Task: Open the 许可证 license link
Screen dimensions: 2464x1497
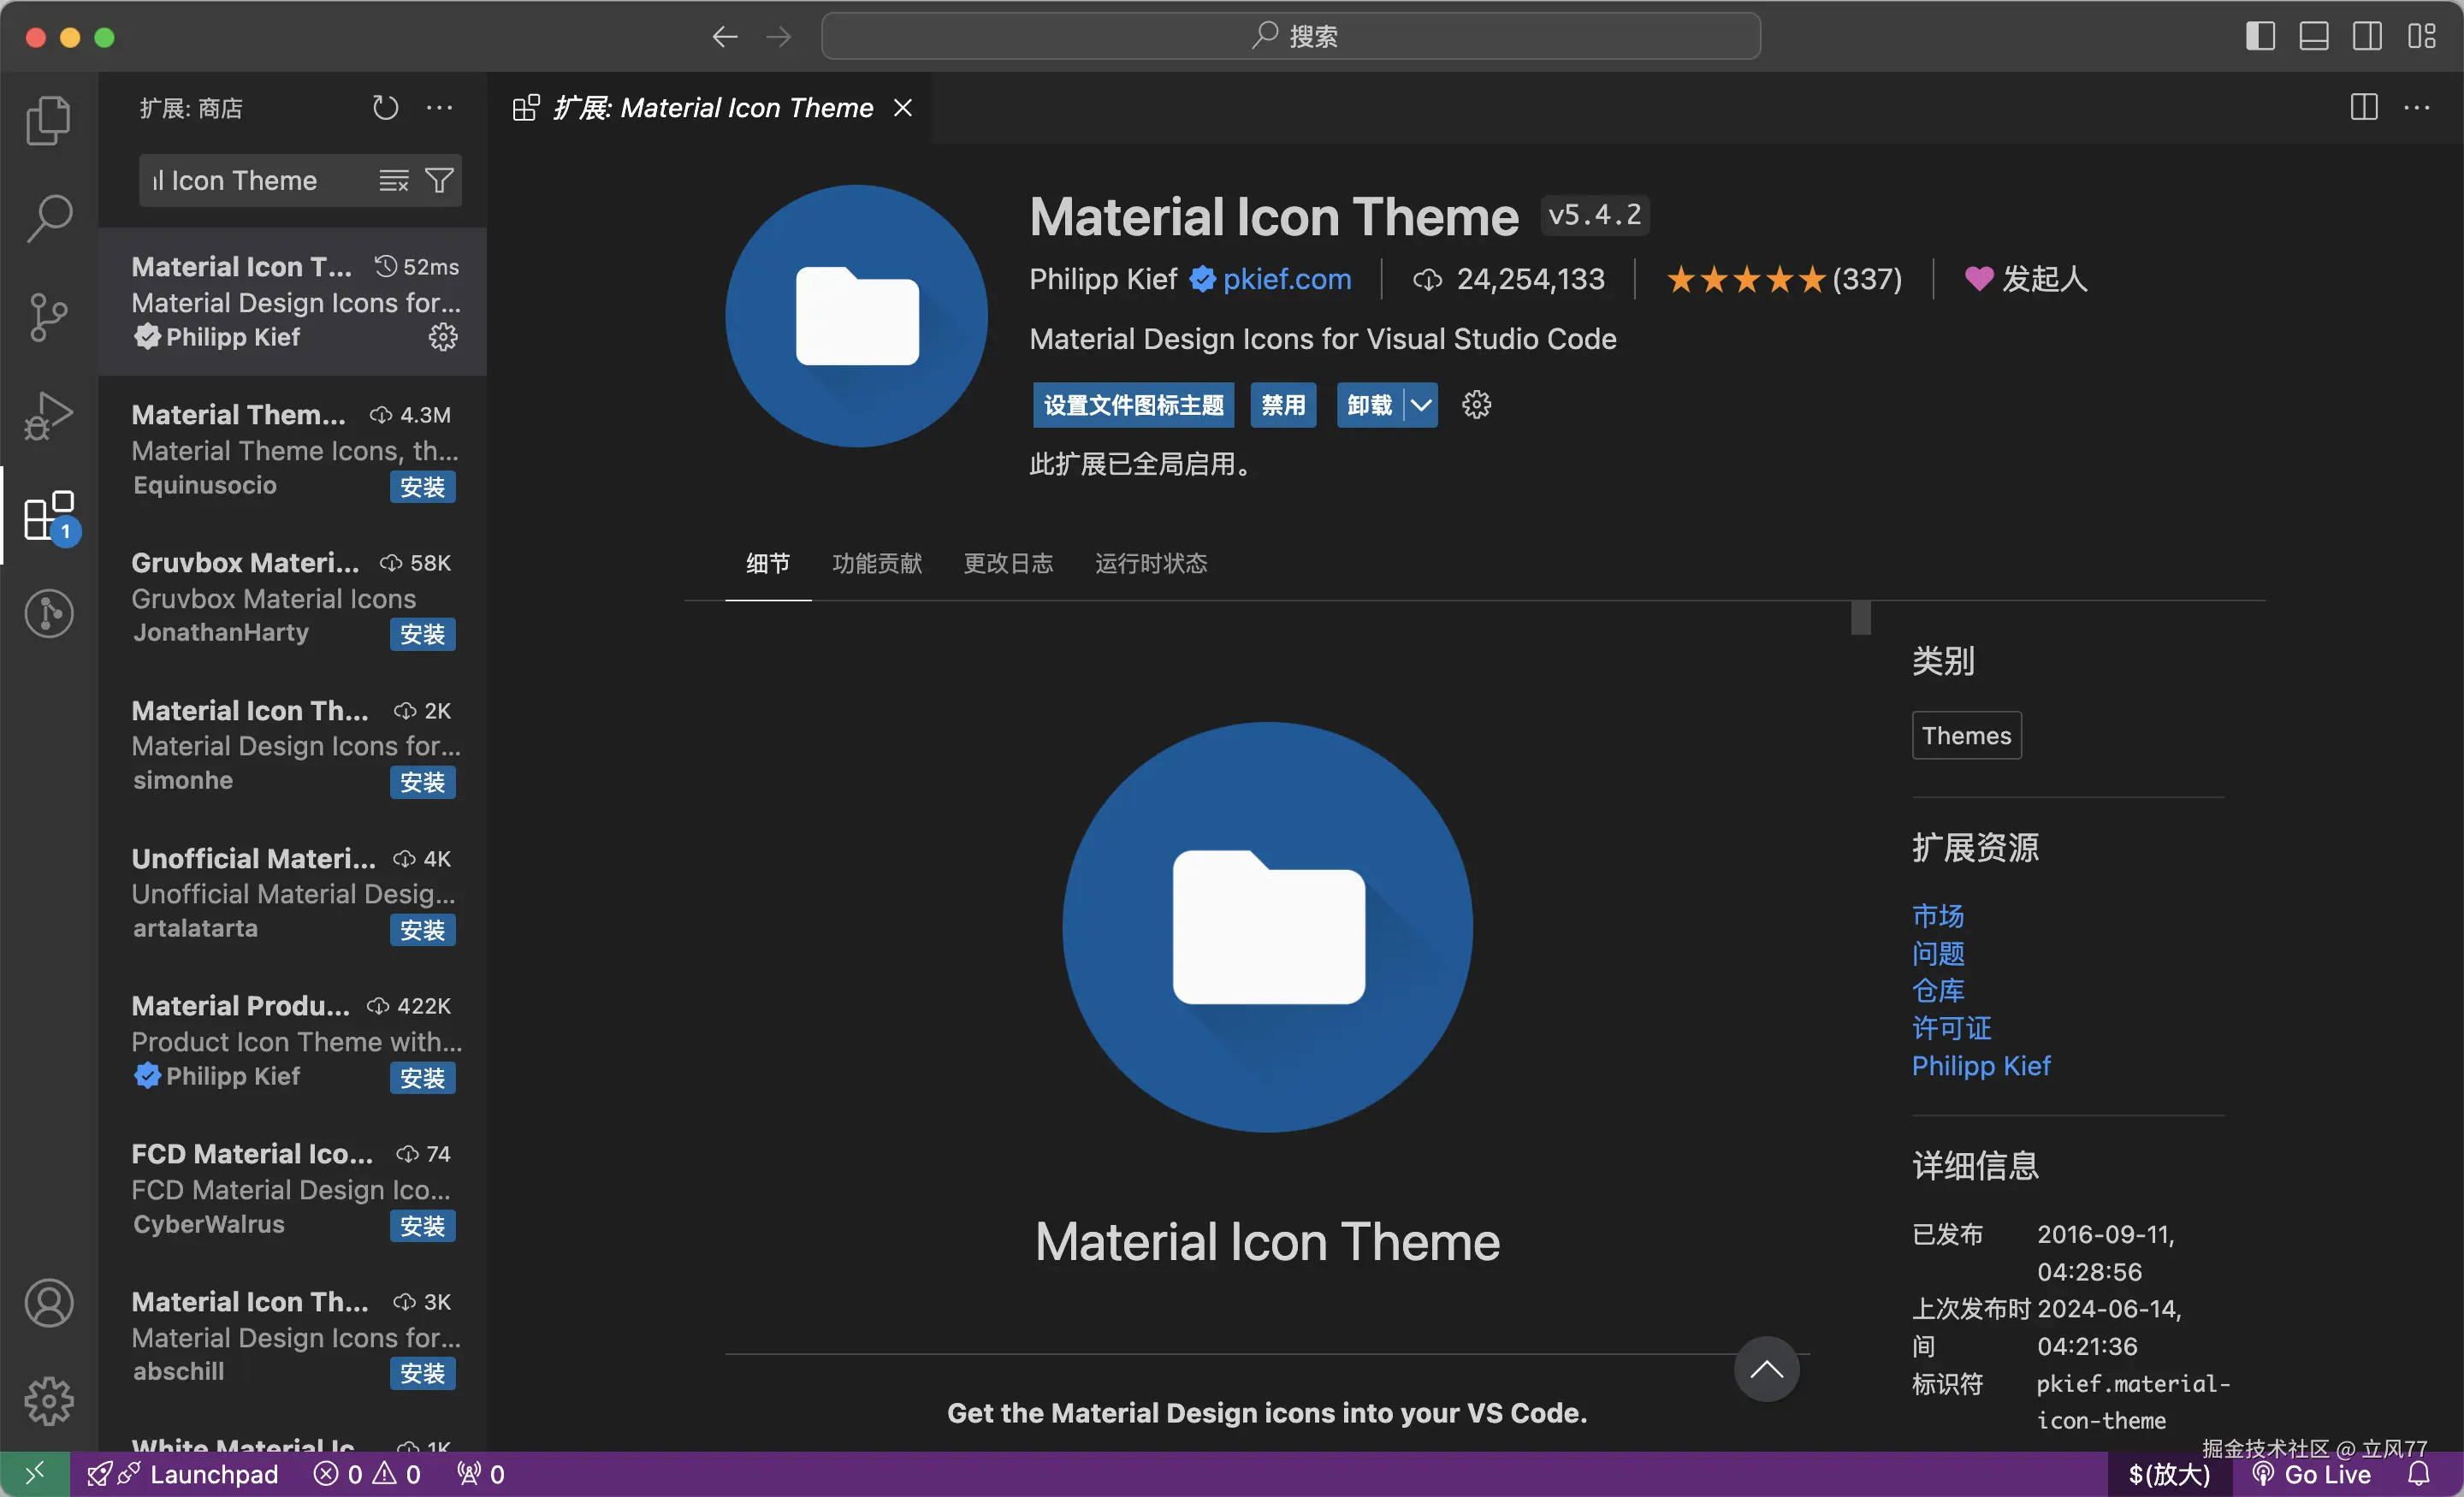Action: (x=1951, y=1028)
